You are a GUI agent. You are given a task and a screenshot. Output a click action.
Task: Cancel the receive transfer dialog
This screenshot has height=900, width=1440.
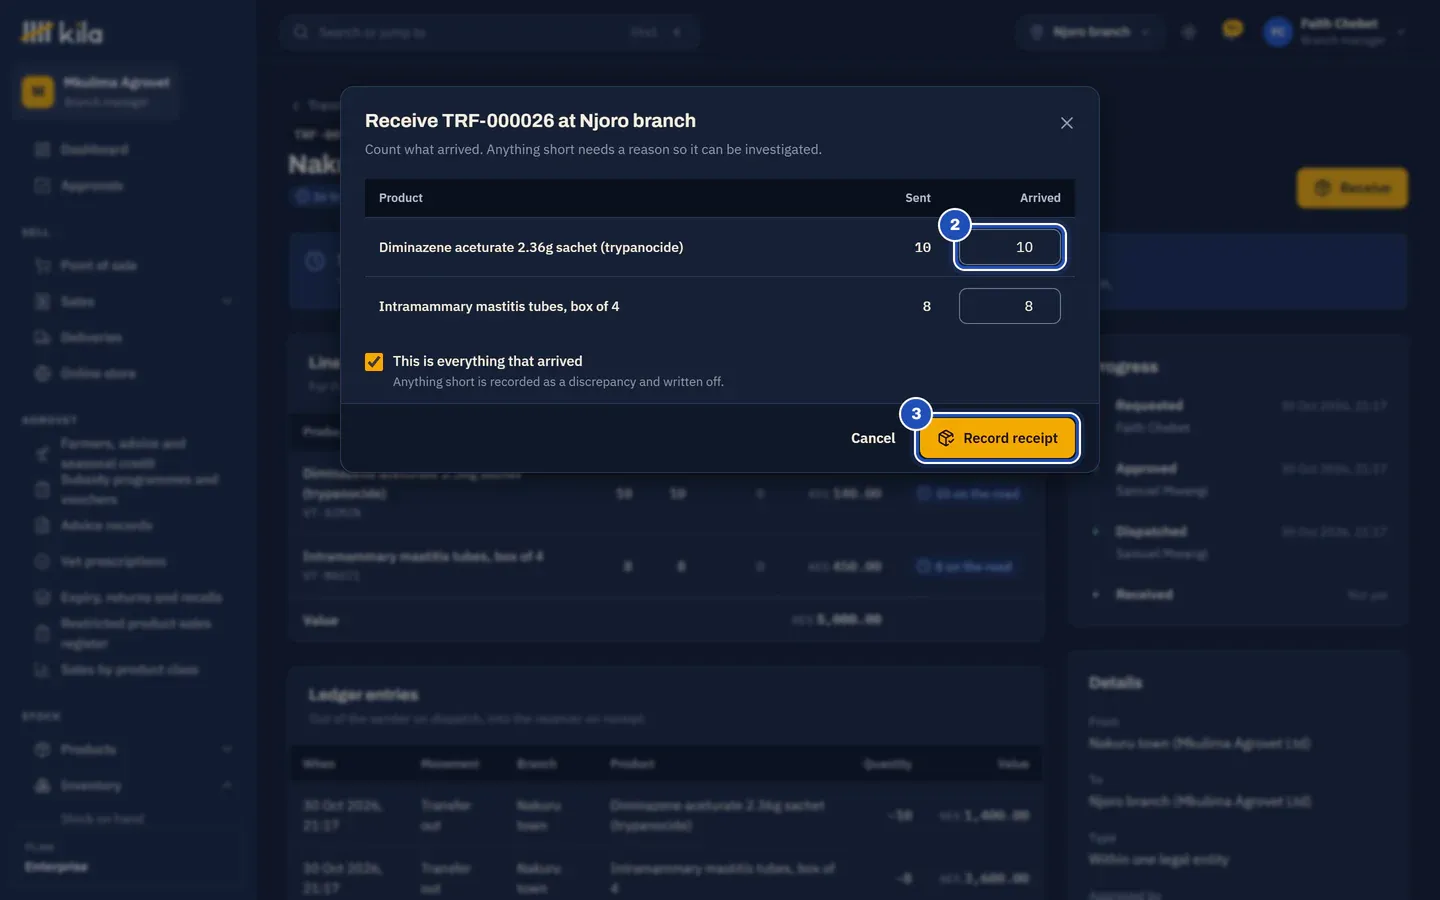(873, 438)
